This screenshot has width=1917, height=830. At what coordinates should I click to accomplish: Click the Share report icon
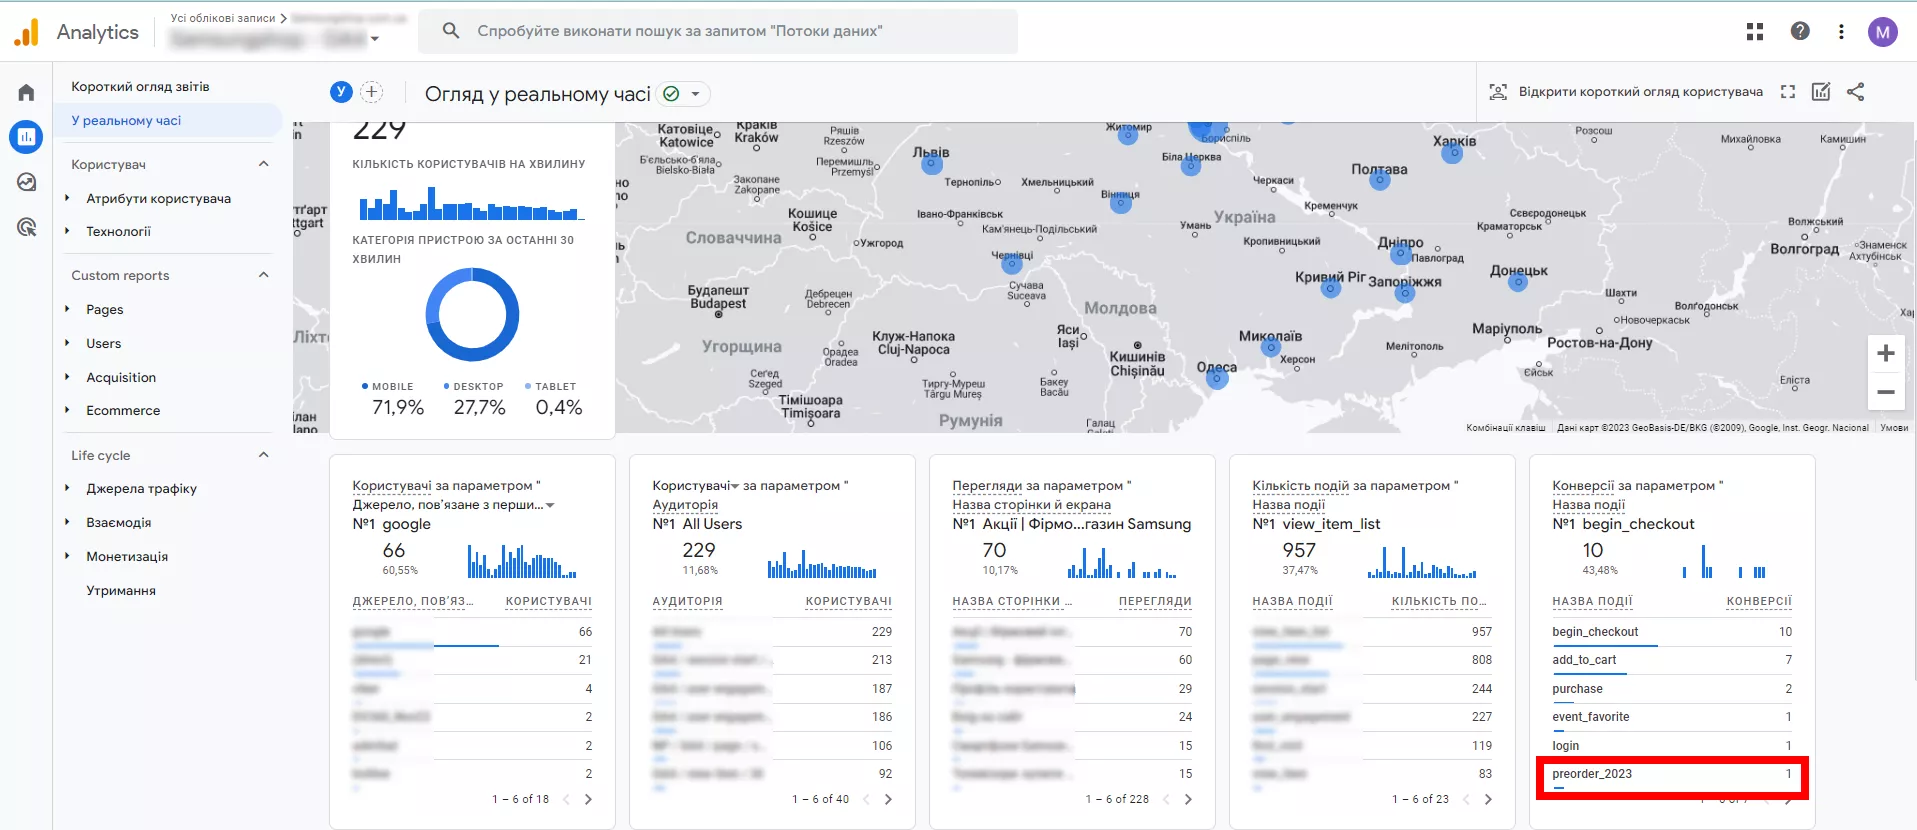(1856, 92)
